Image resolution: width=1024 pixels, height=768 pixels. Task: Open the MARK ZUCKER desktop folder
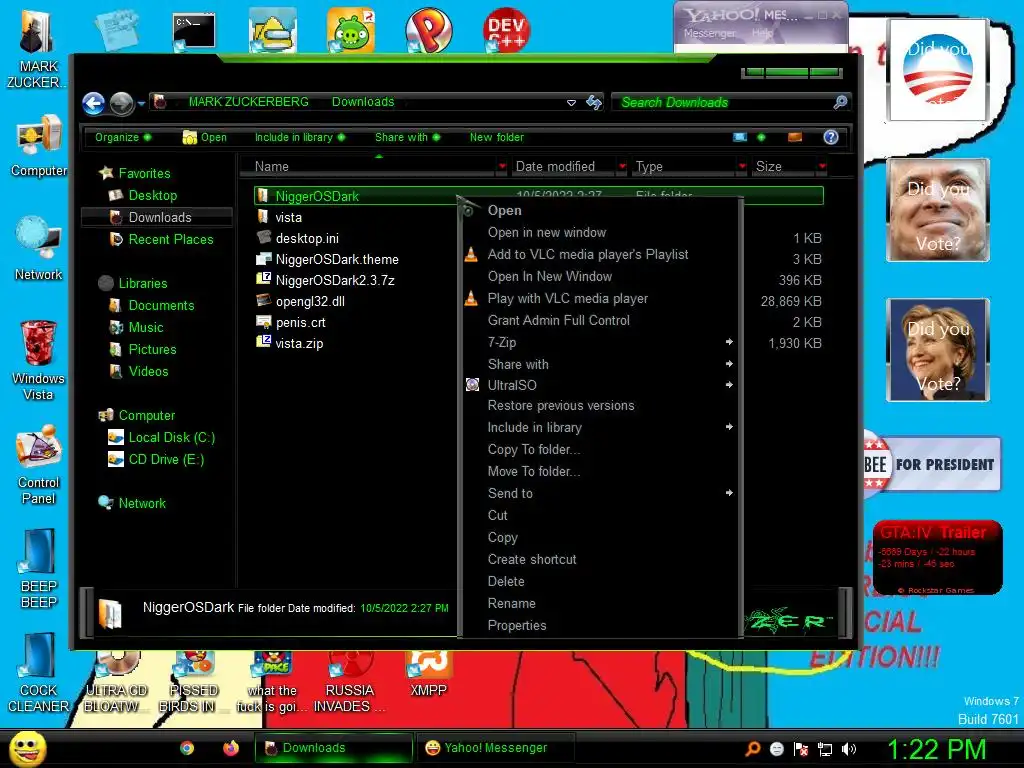(x=37, y=49)
